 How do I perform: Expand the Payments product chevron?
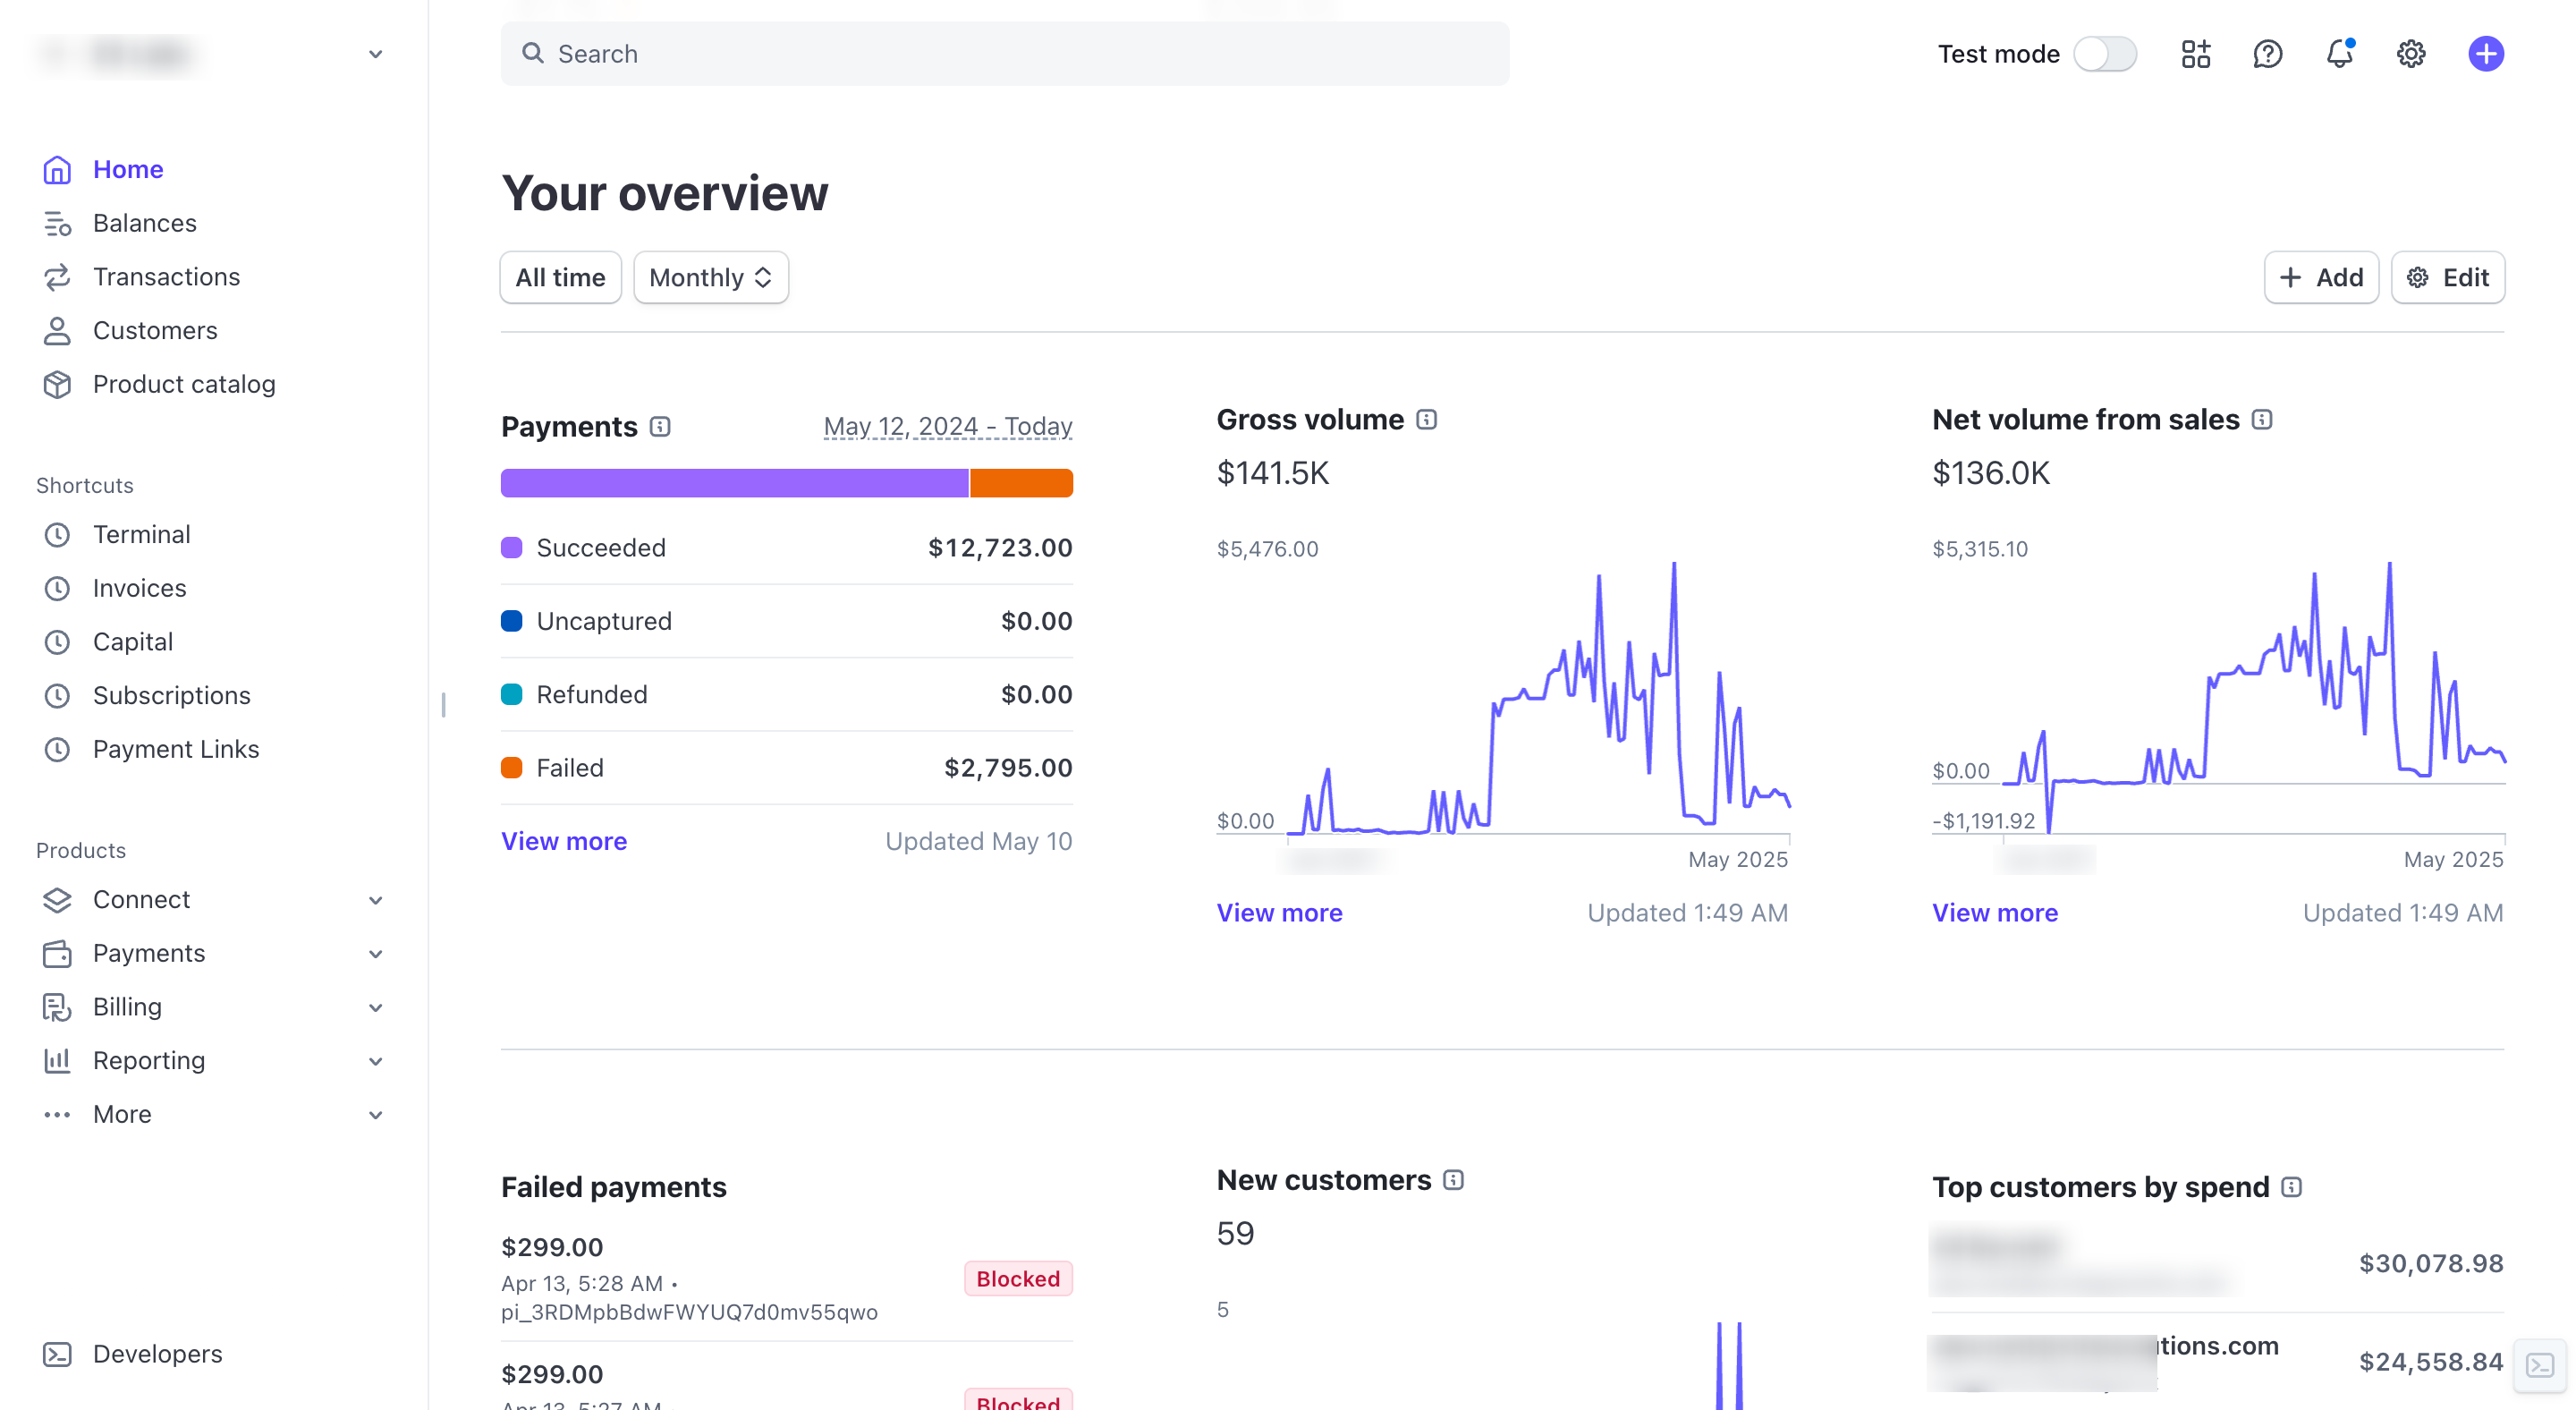click(x=376, y=954)
